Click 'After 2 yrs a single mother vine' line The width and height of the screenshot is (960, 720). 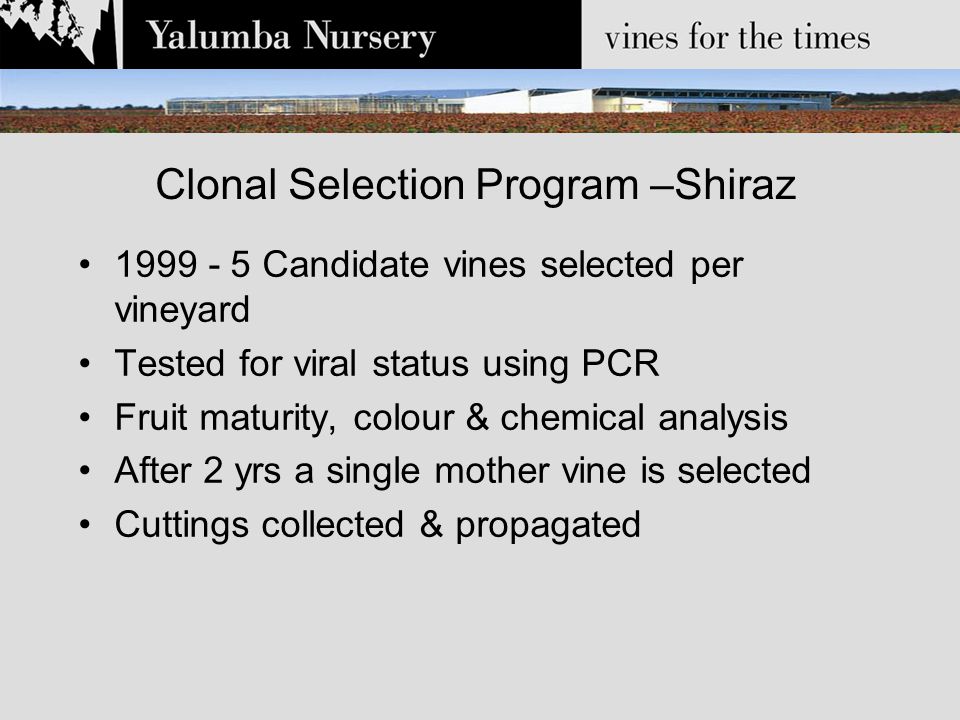pyautogui.click(x=463, y=471)
